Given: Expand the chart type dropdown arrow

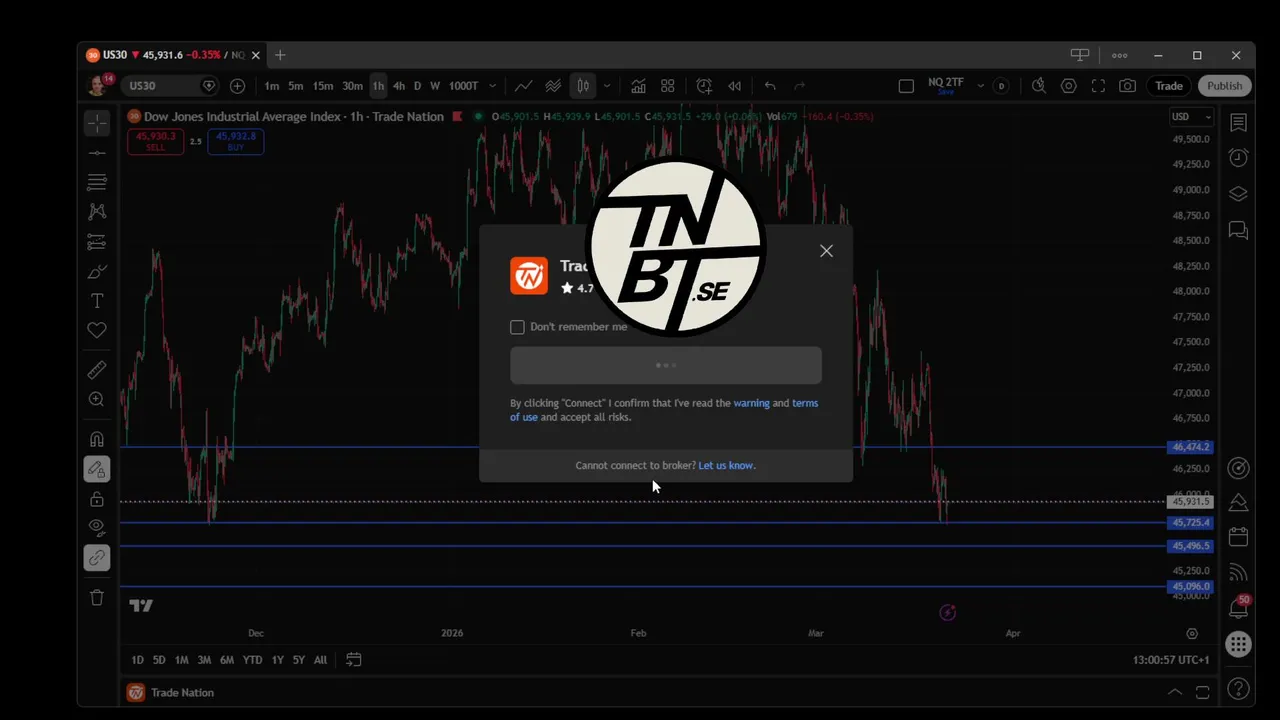Looking at the screenshot, I should 606,86.
